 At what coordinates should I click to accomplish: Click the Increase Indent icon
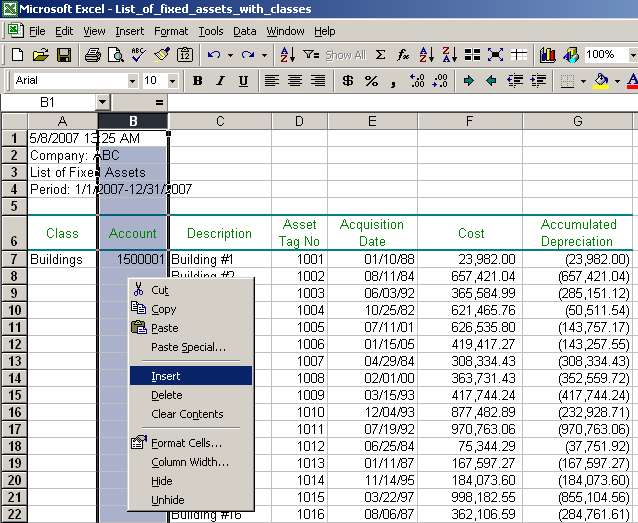point(538,81)
